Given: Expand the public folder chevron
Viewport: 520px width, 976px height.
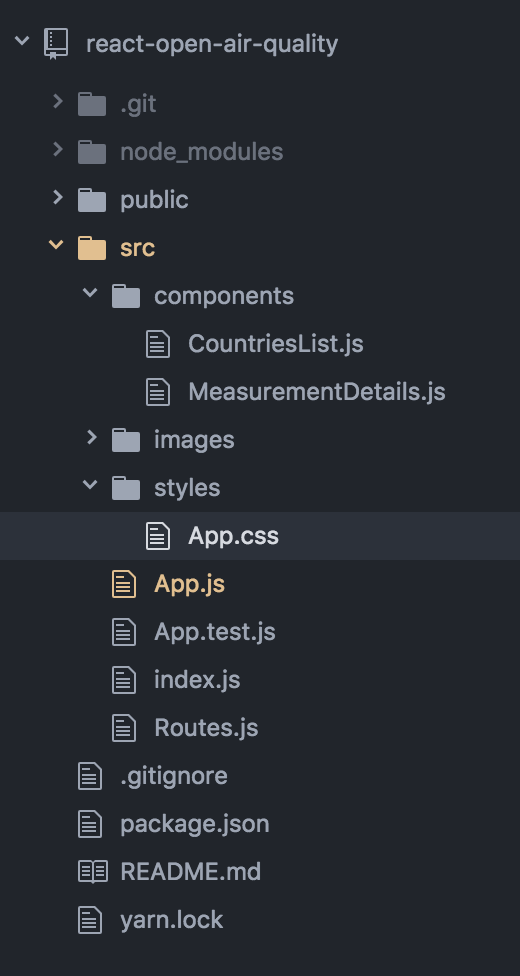Looking at the screenshot, I should (x=58, y=197).
